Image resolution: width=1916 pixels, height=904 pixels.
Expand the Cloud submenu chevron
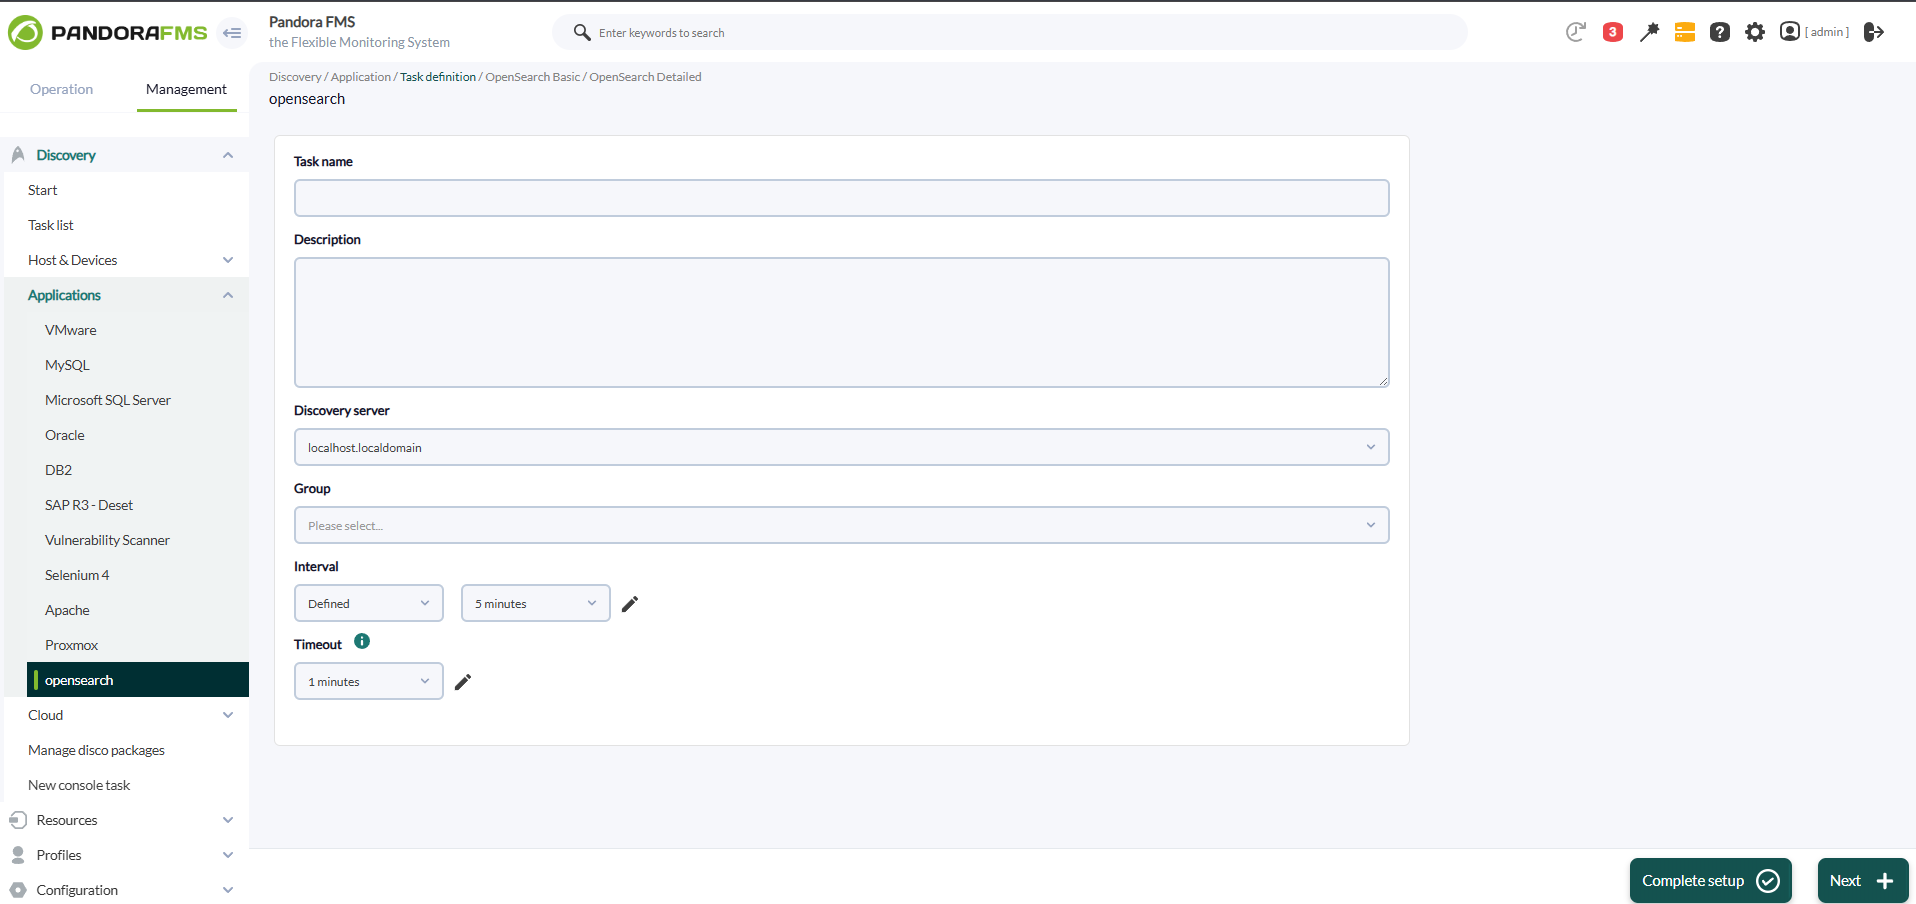pyautogui.click(x=228, y=715)
